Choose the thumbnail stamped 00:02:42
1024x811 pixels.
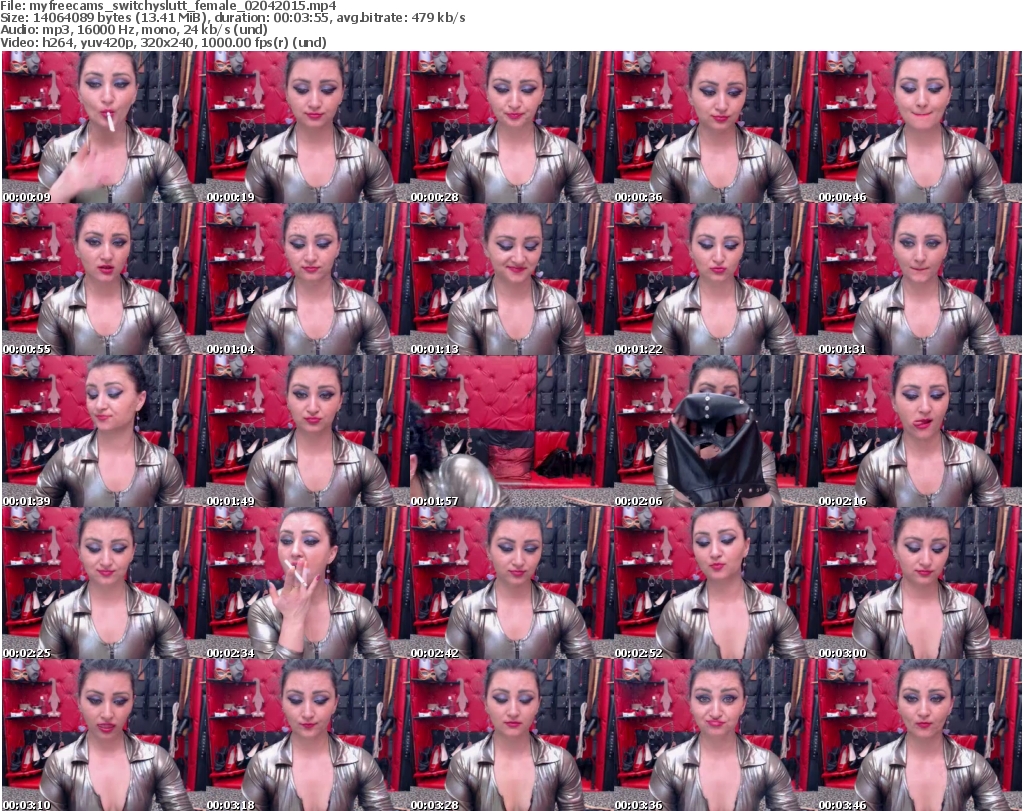coord(511,584)
